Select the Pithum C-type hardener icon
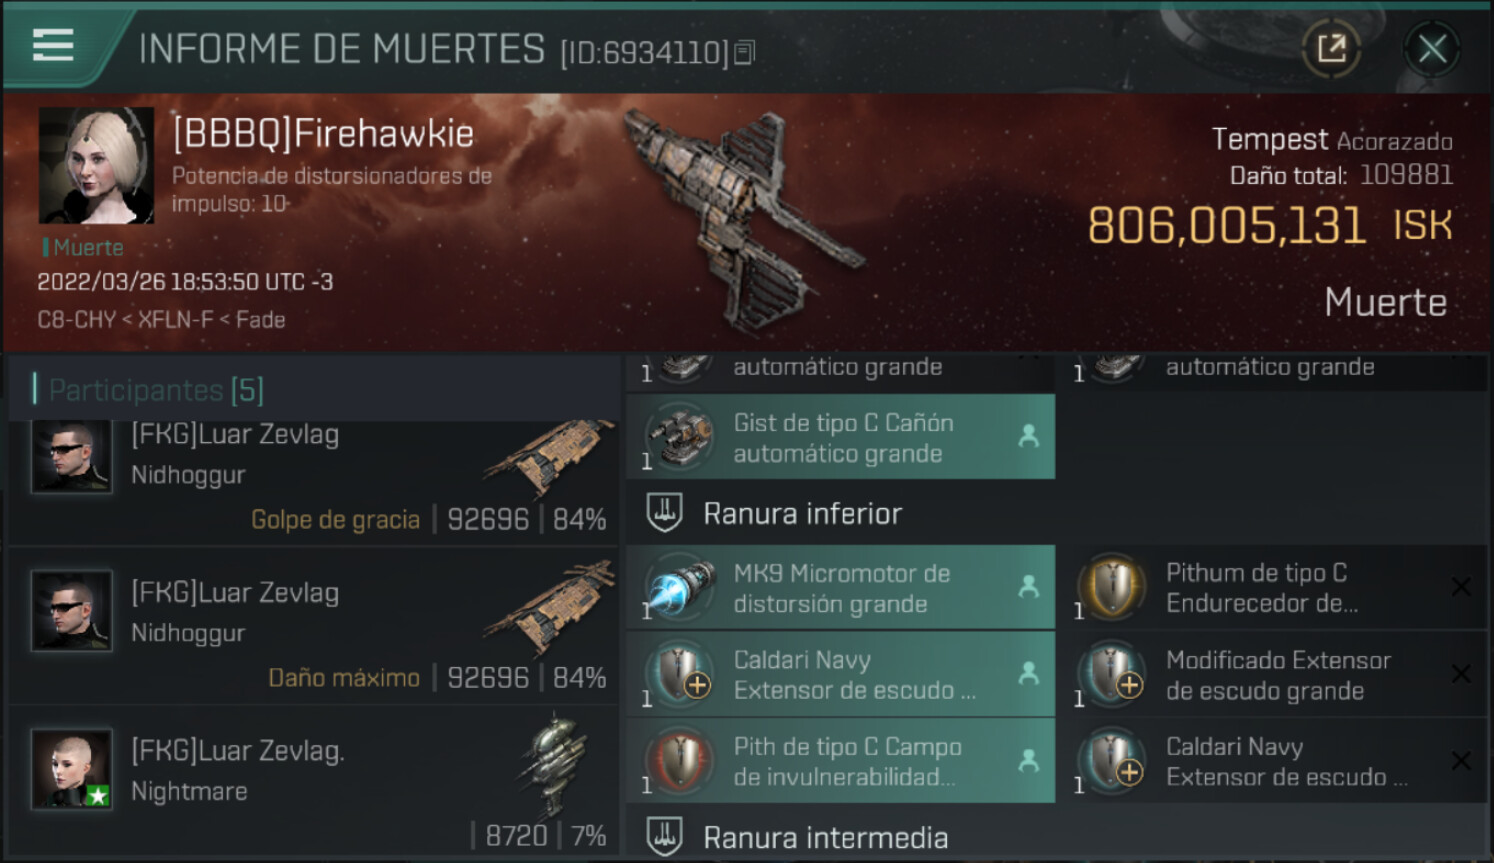Screen dimensions: 1494x863 coord(1112,586)
